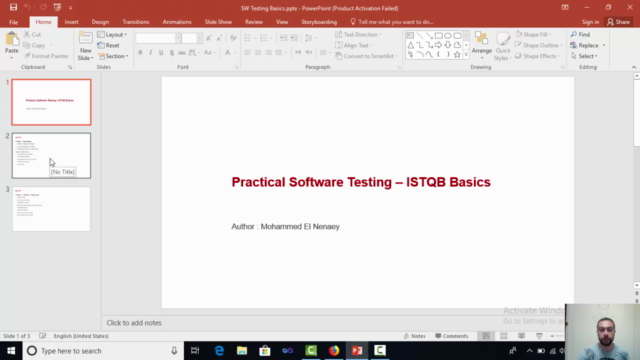Switch to Slide Sorter view in the status bar

(x=504, y=336)
